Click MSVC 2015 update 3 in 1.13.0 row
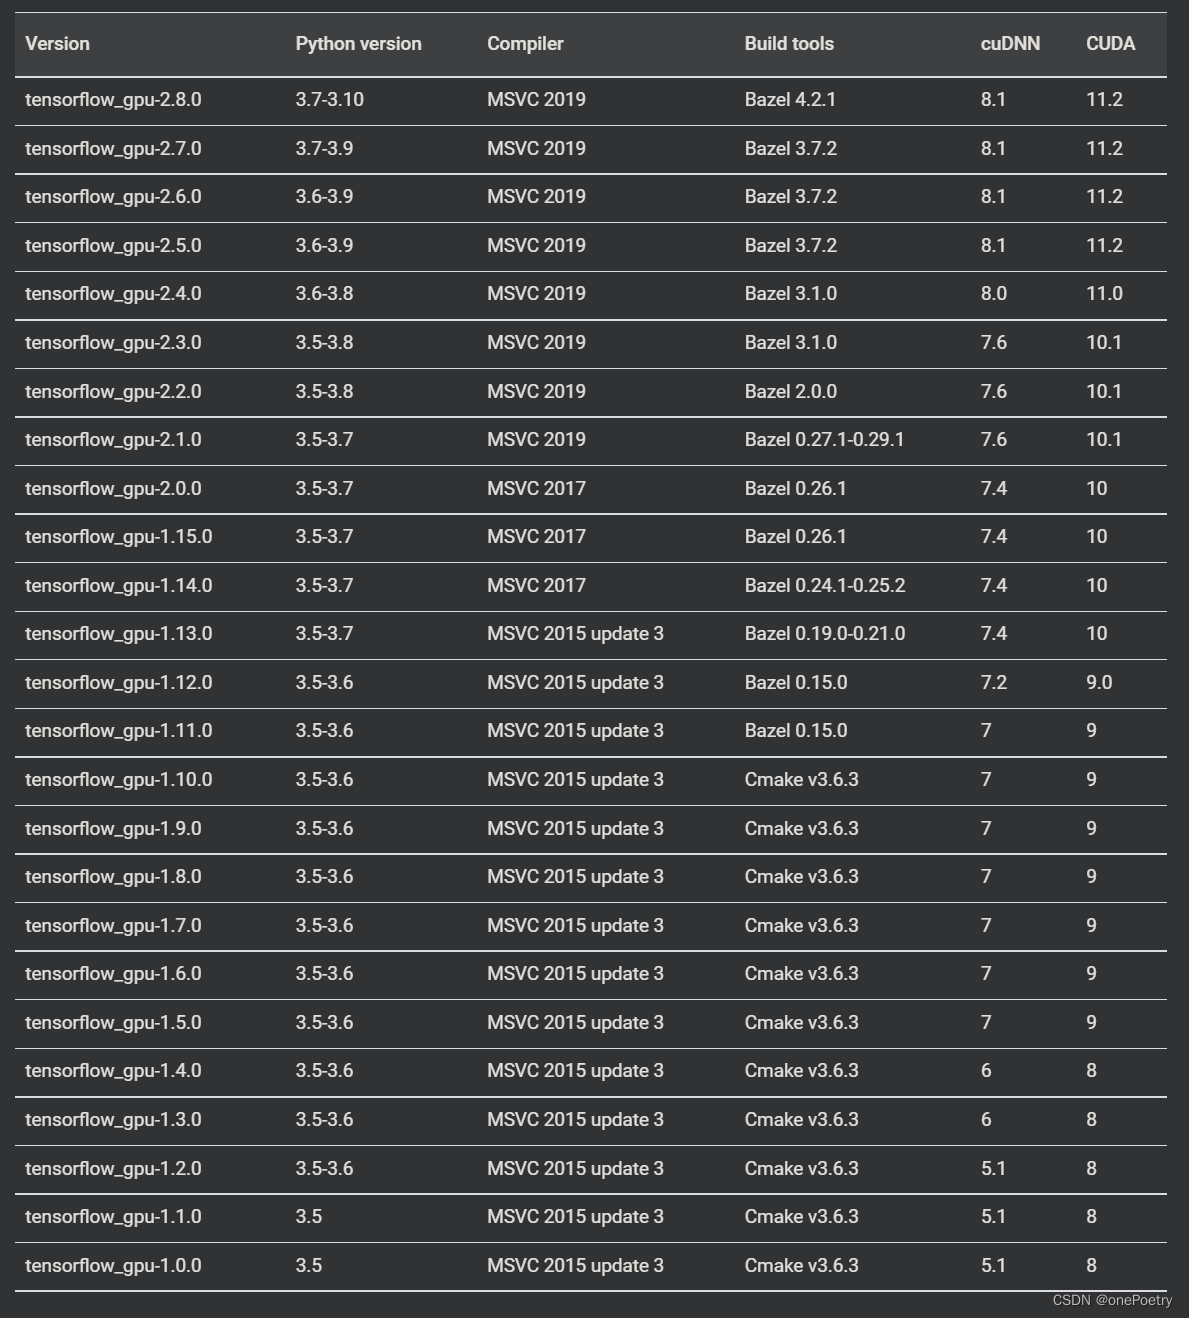The image size is (1189, 1318). 575,634
